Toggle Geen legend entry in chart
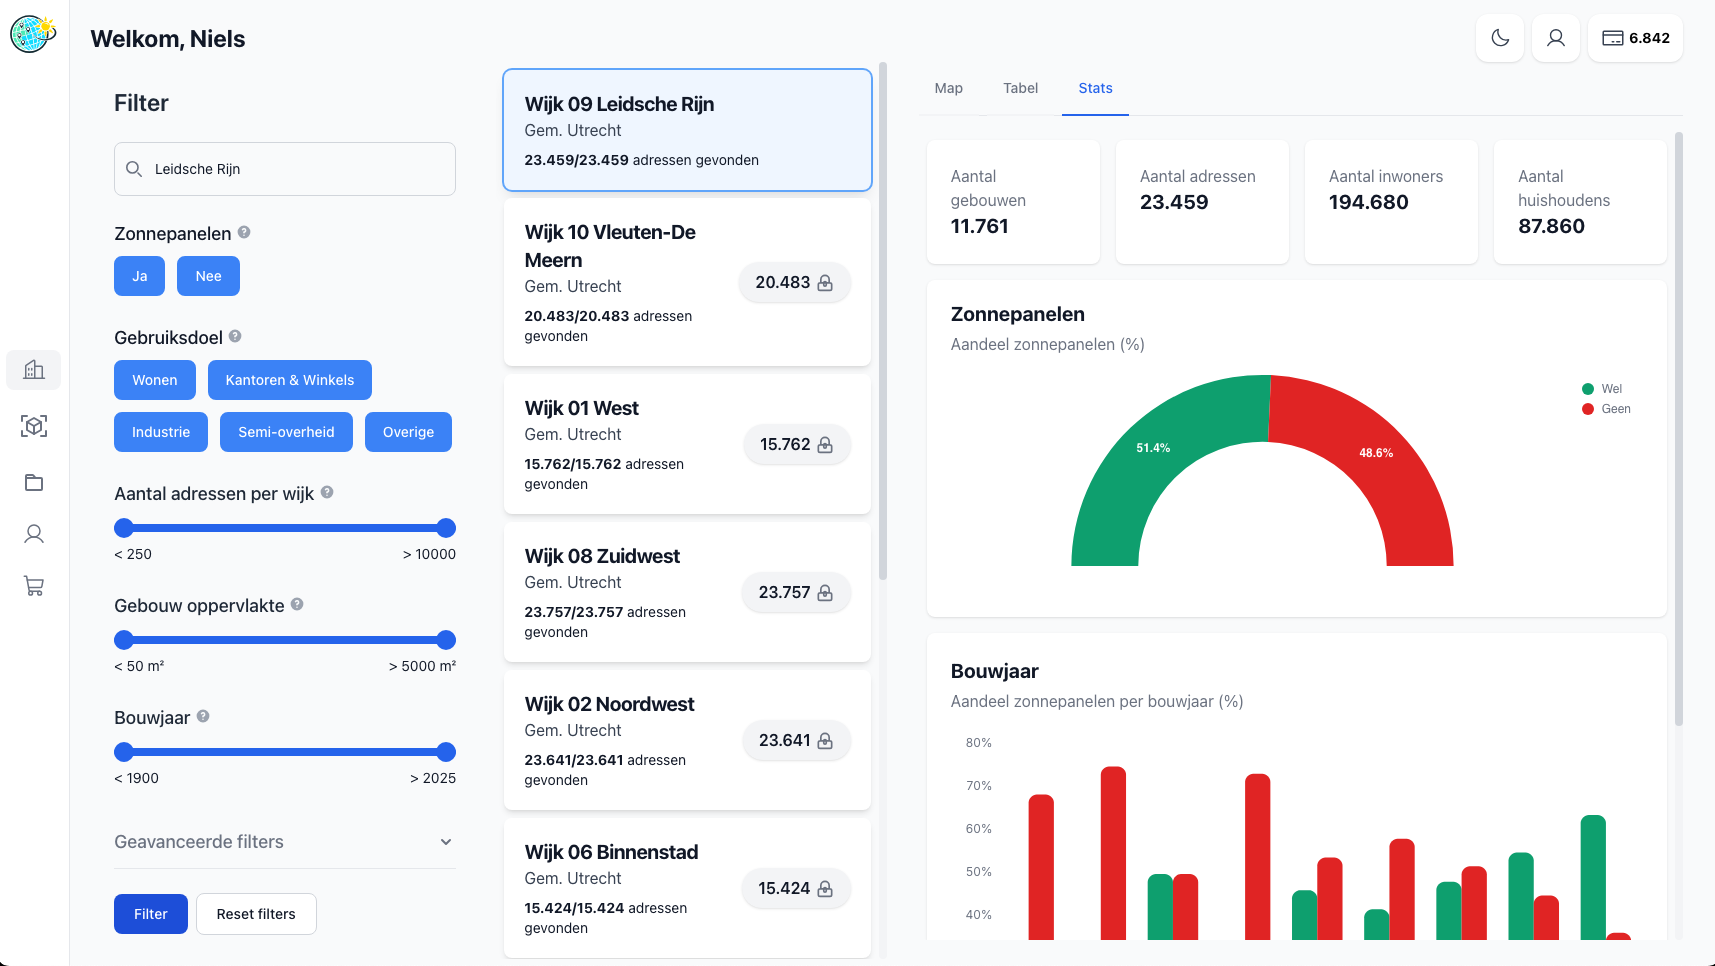Image resolution: width=1715 pixels, height=966 pixels. coord(1606,409)
